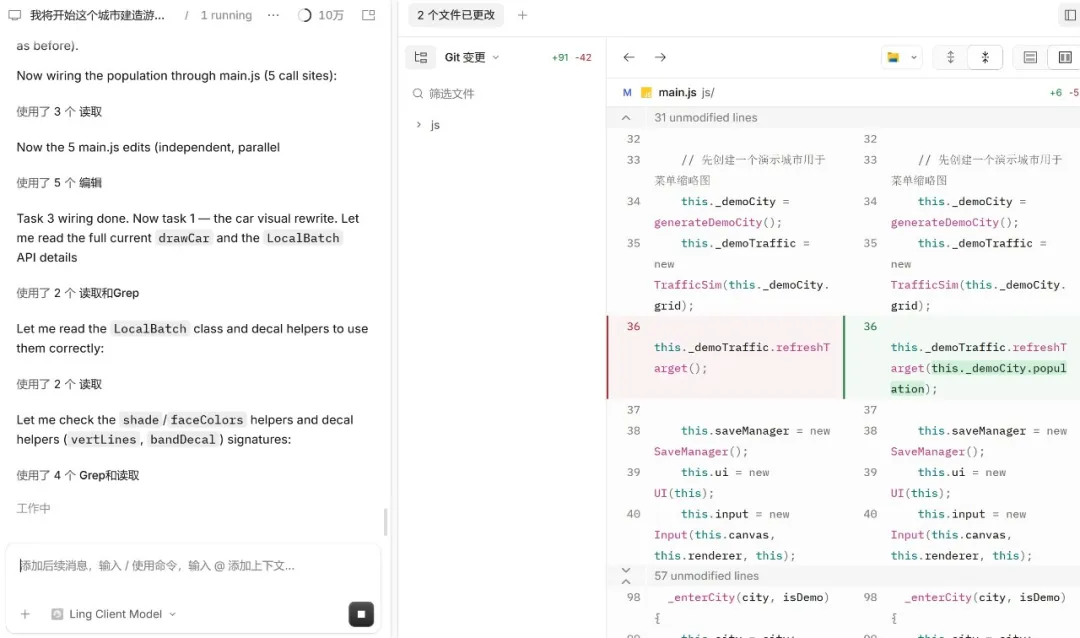Click the deleted line 36 on left side

coord(725,358)
